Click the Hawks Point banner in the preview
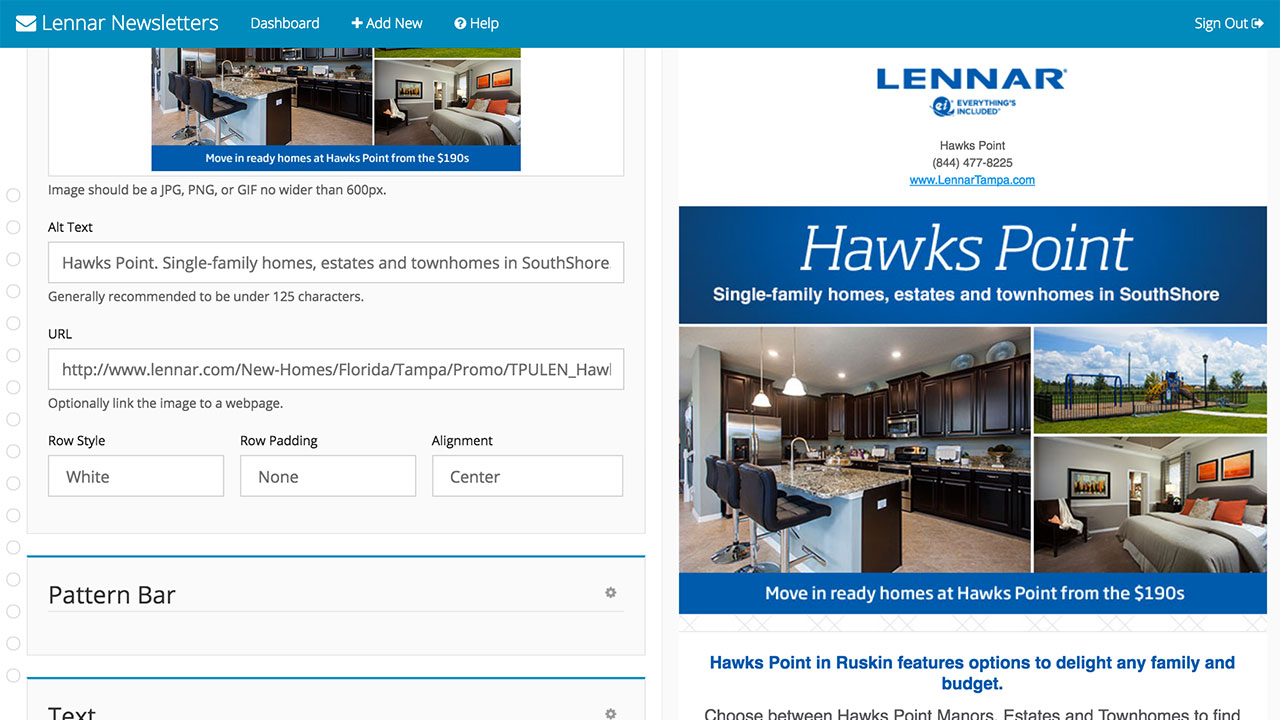The image size is (1280, 720). [972, 265]
